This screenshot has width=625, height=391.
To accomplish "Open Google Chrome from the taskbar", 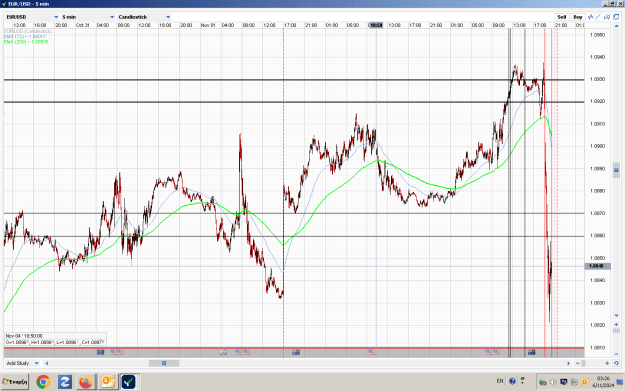I will 43,382.
